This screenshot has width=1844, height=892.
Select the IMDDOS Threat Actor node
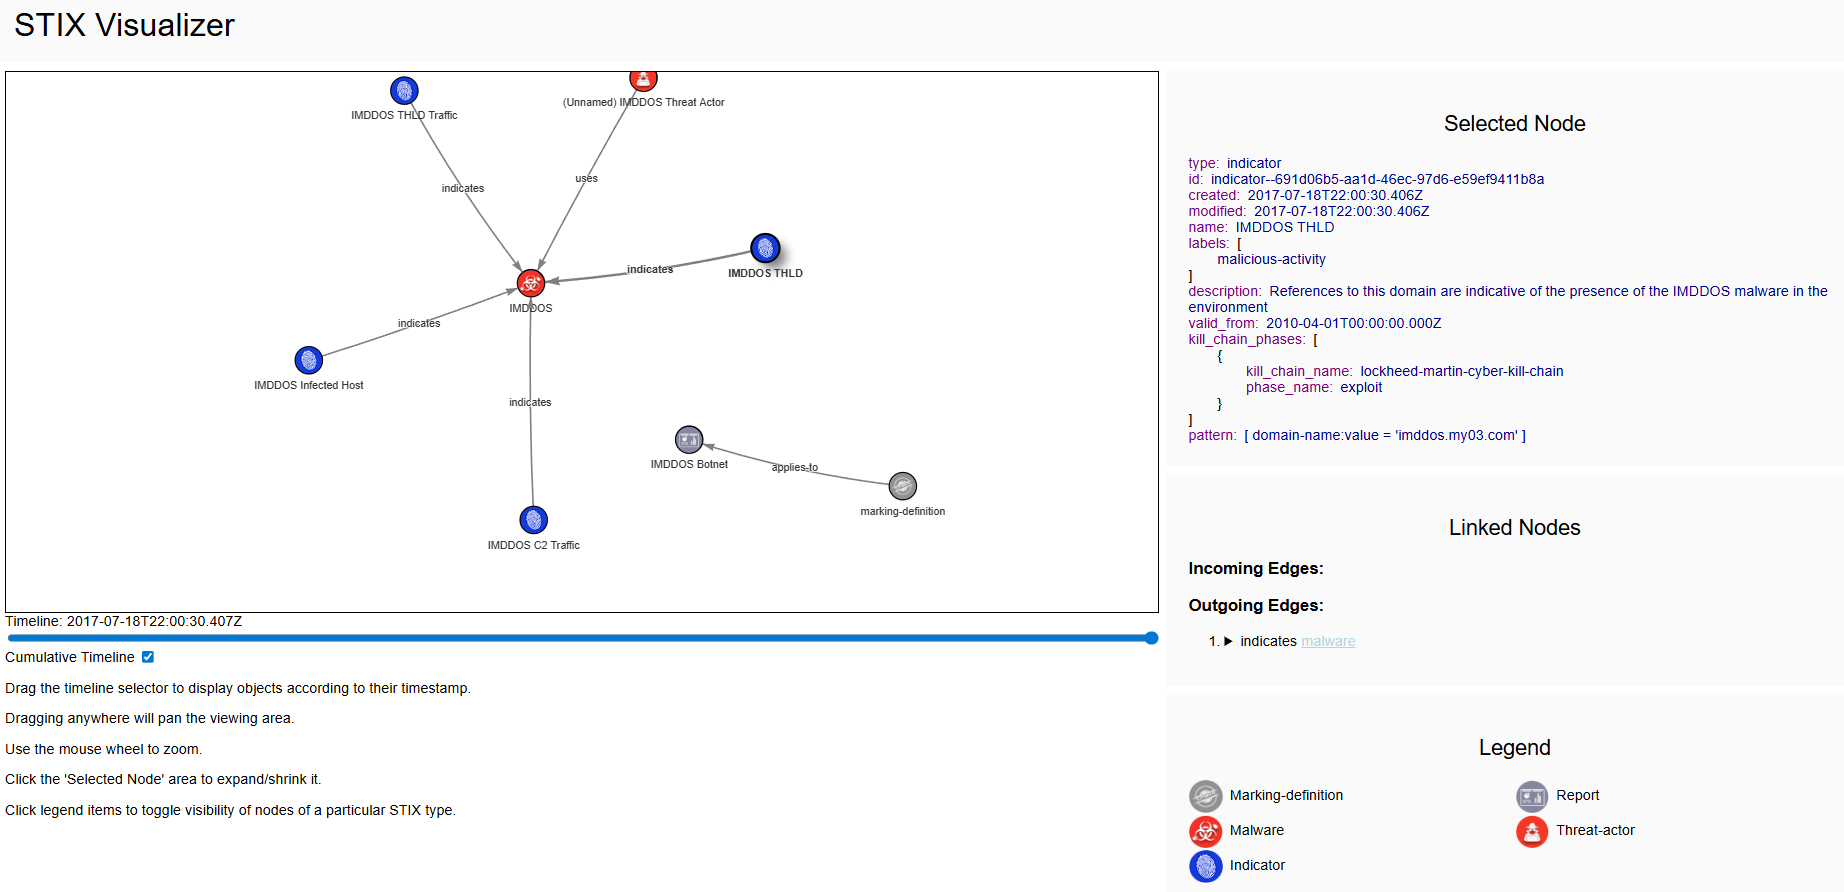coord(643,80)
